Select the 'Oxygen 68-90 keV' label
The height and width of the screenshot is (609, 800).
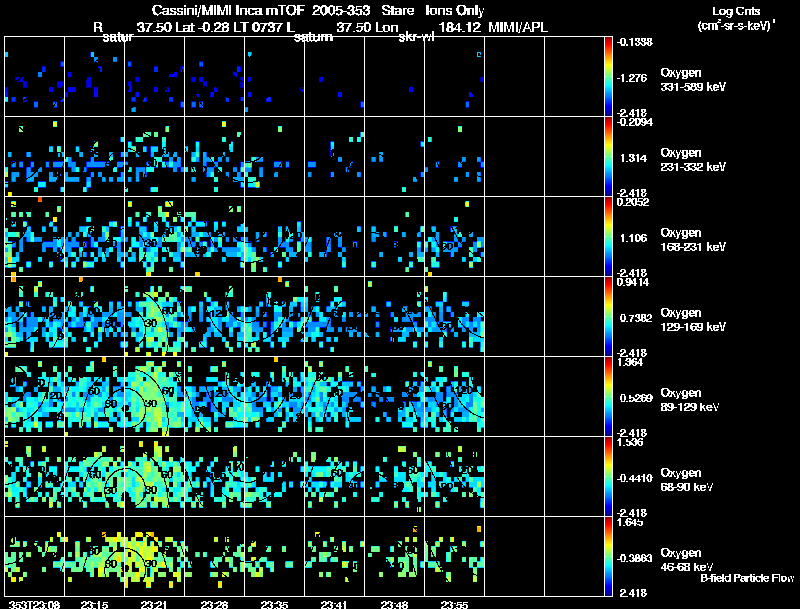687,480
